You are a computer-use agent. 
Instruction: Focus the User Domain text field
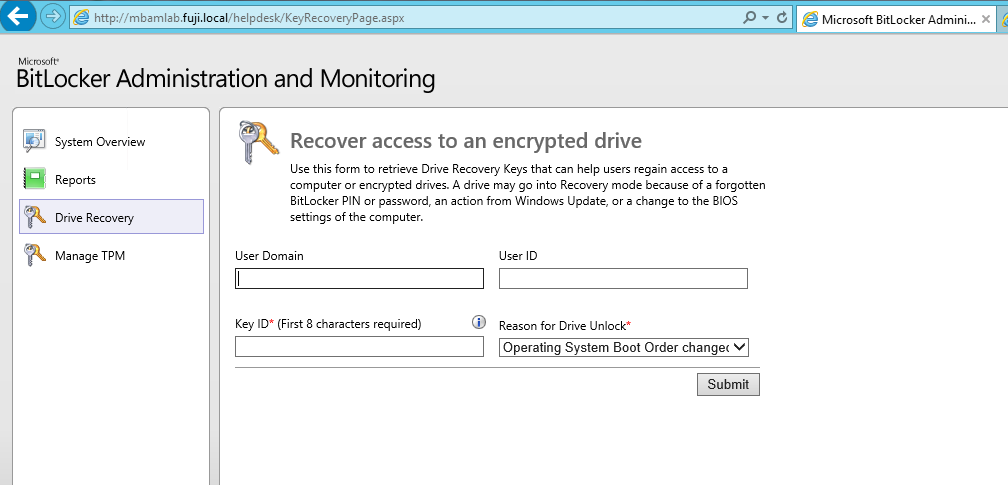(x=359, y=279)
